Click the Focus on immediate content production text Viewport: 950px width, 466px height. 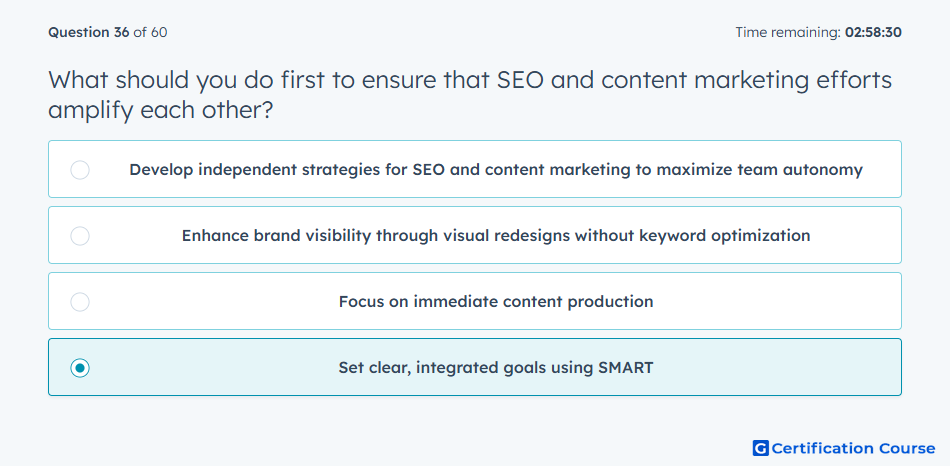[x=496, y=302]
